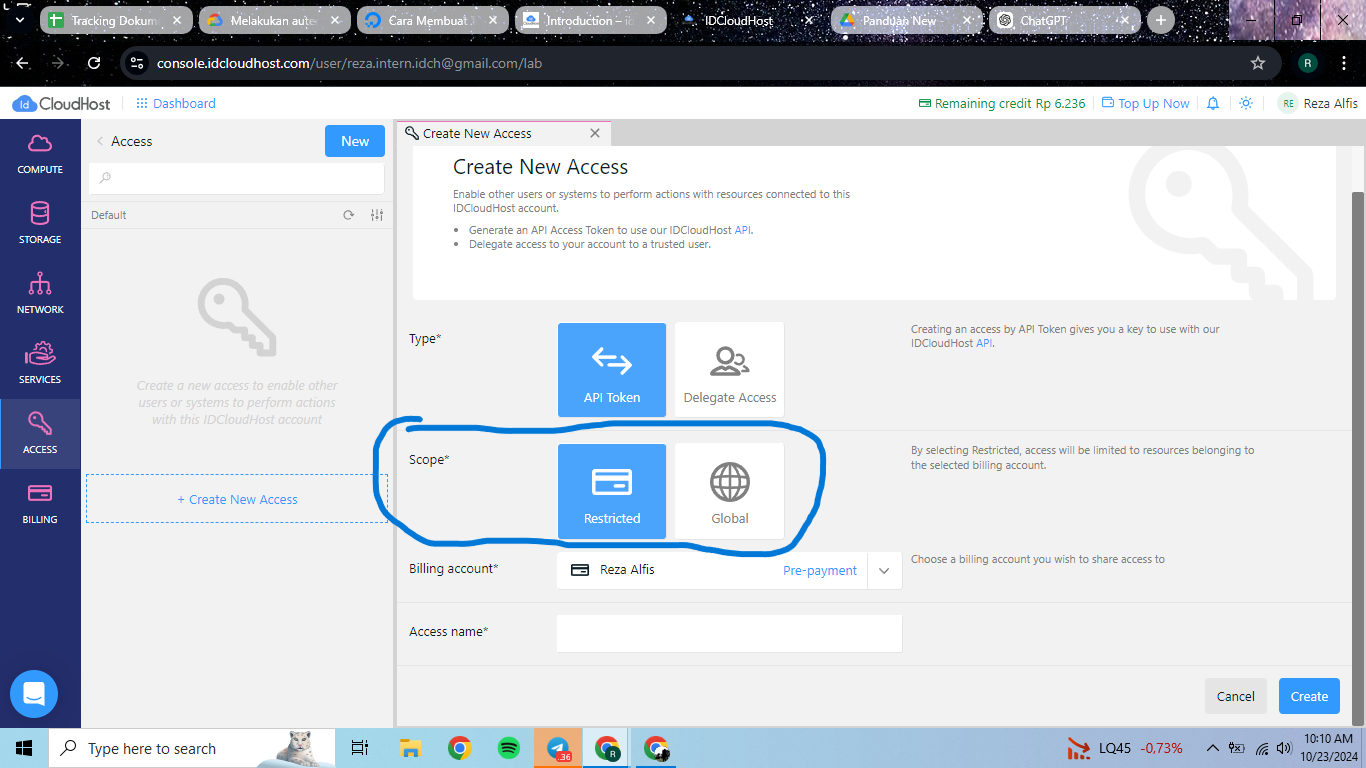Image resolution: width=1366 pixels, height=768 pixels.
Task: Open notifications bell icon
Action: (1213, 103)
